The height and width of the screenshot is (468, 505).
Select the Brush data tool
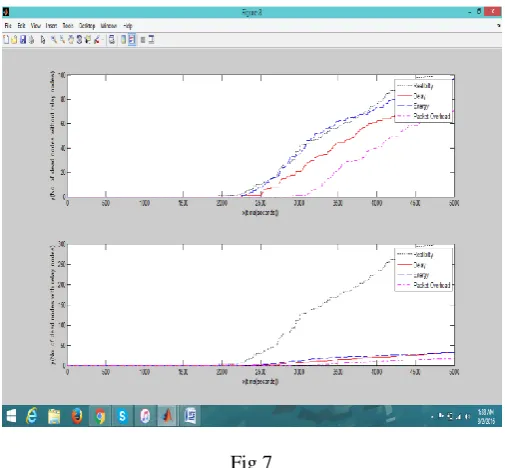click(x=97, y=40)
